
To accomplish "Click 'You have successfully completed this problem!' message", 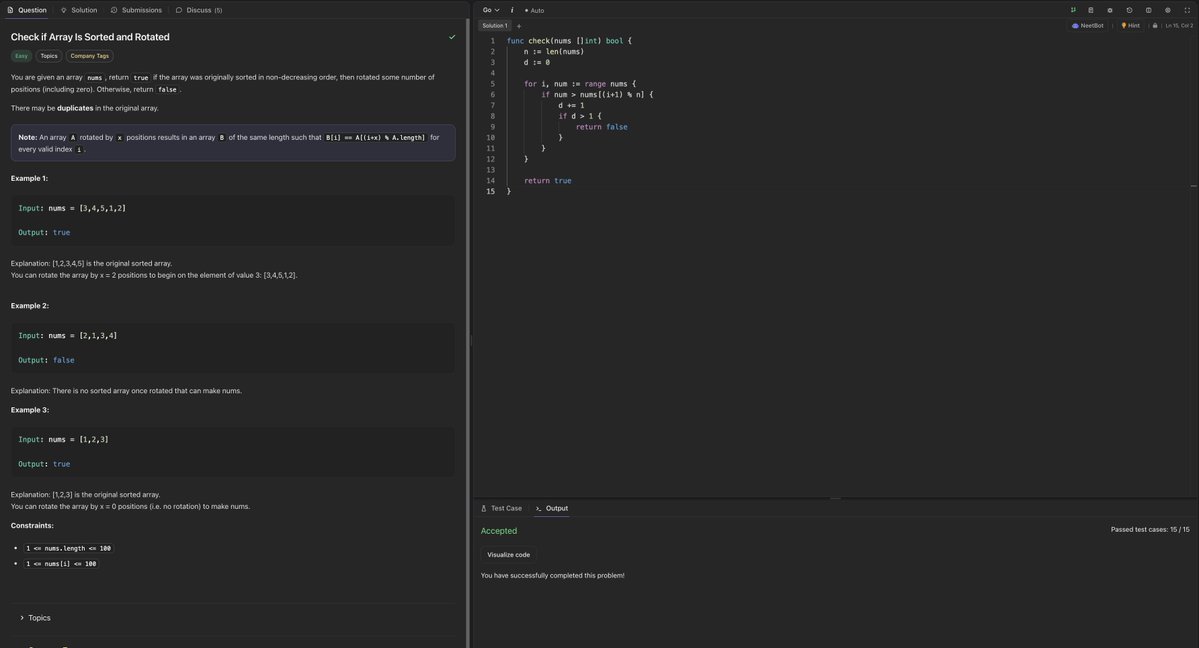I will pyautogui.click(x=552, y=575).
